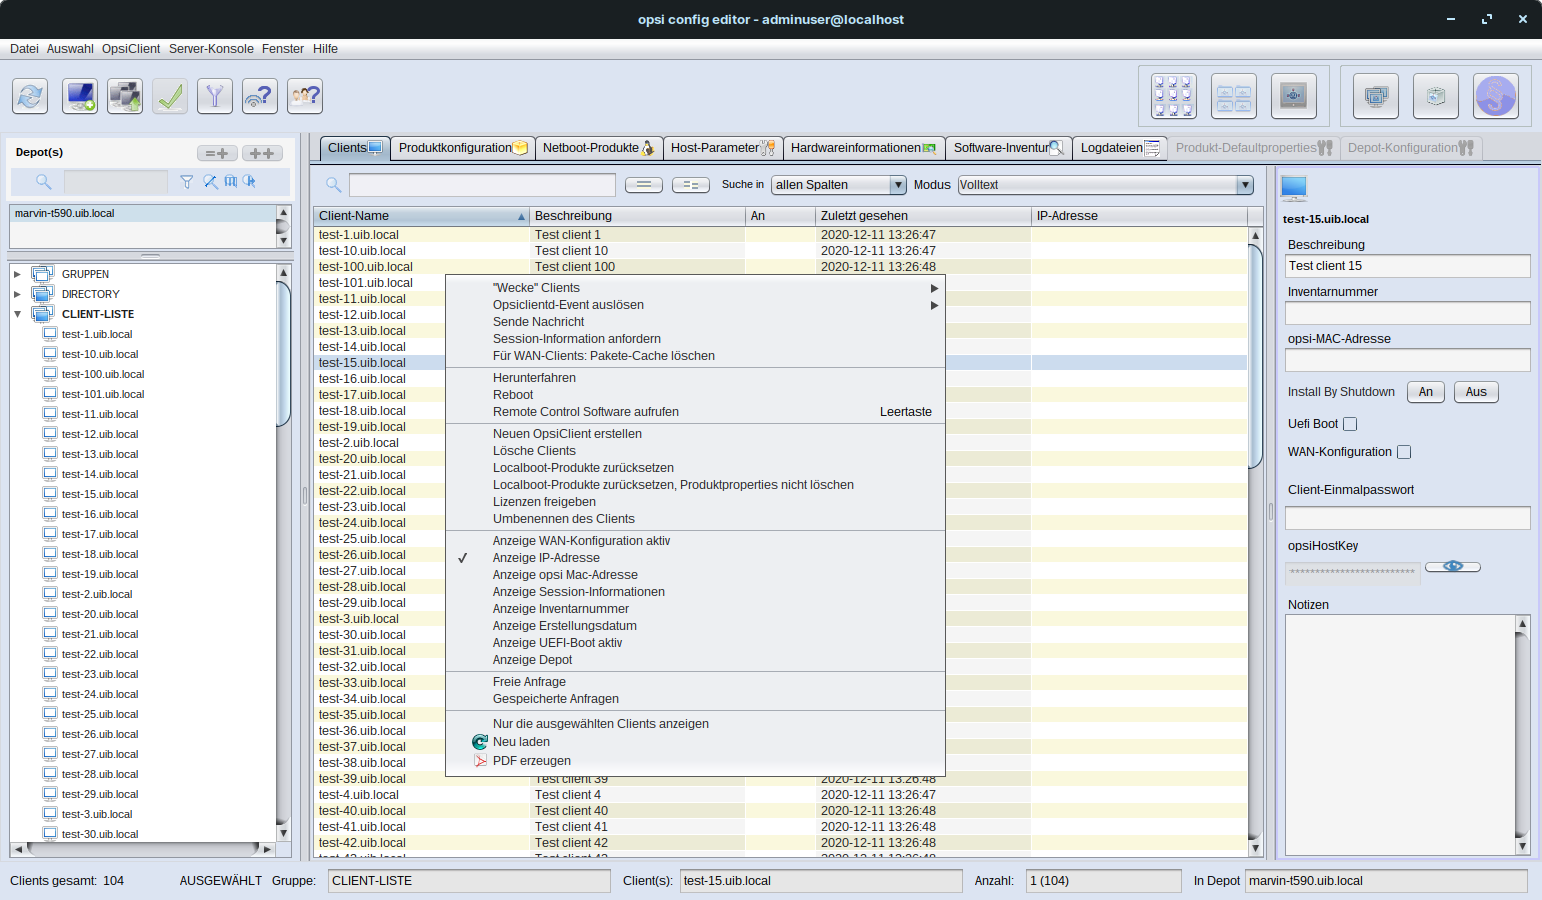The height and width of the screenshot is (900, 1542).
Task: Click the wifi question-mark connectivity icon
Action: [260, 96]
